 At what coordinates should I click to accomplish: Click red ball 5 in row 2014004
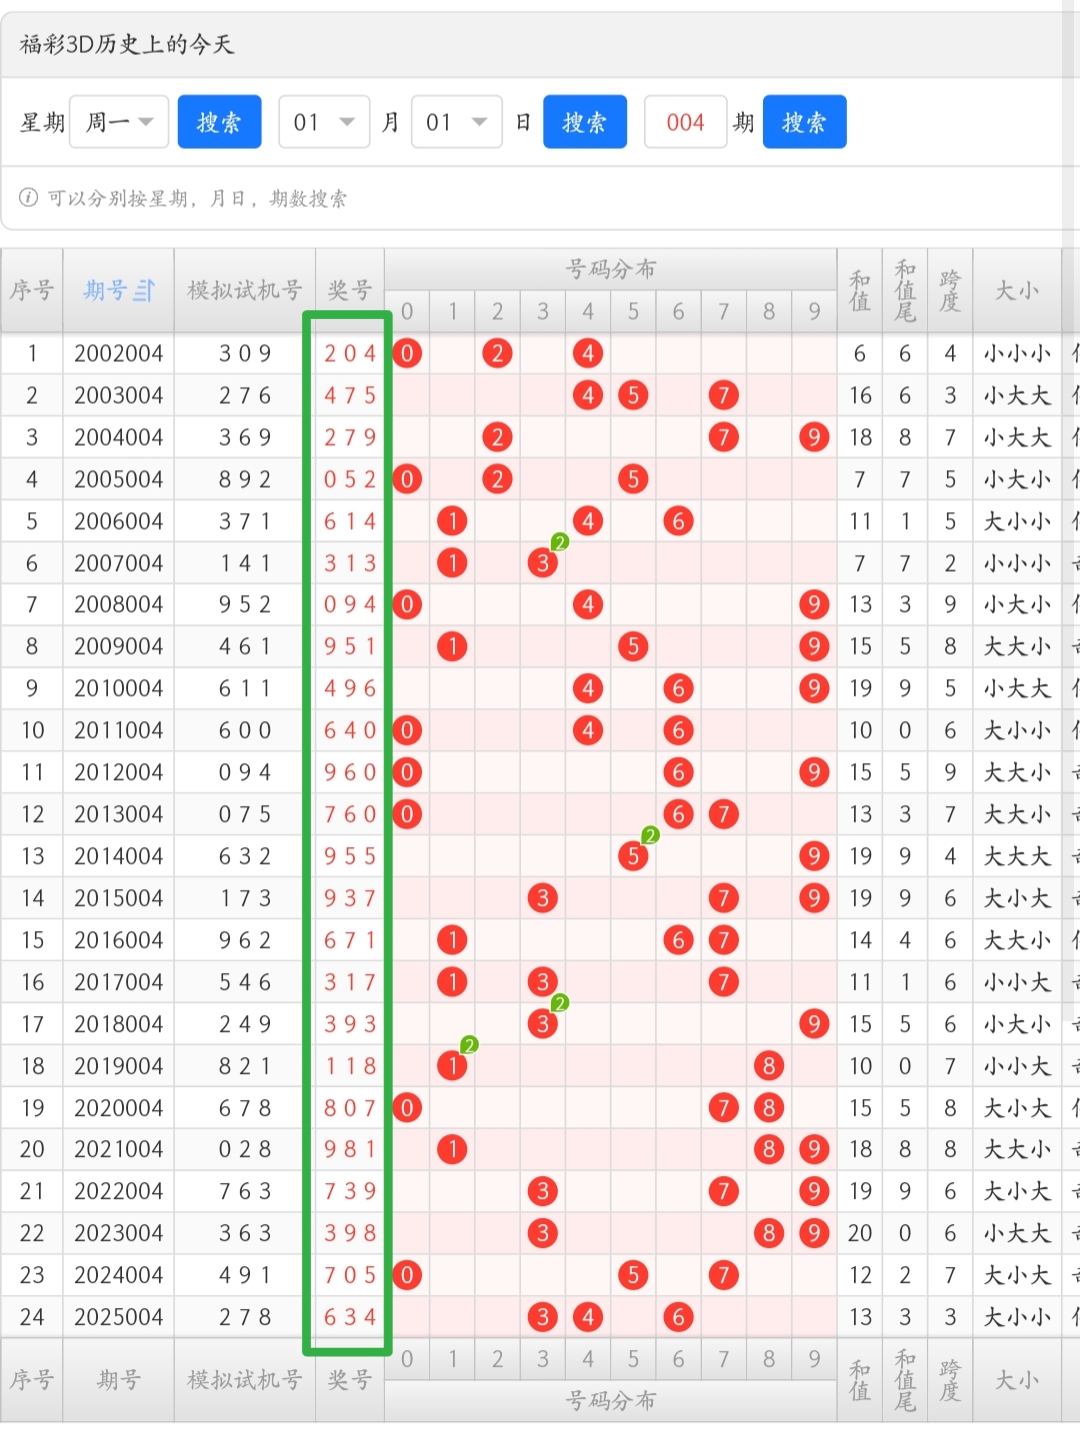pos(633,856)
